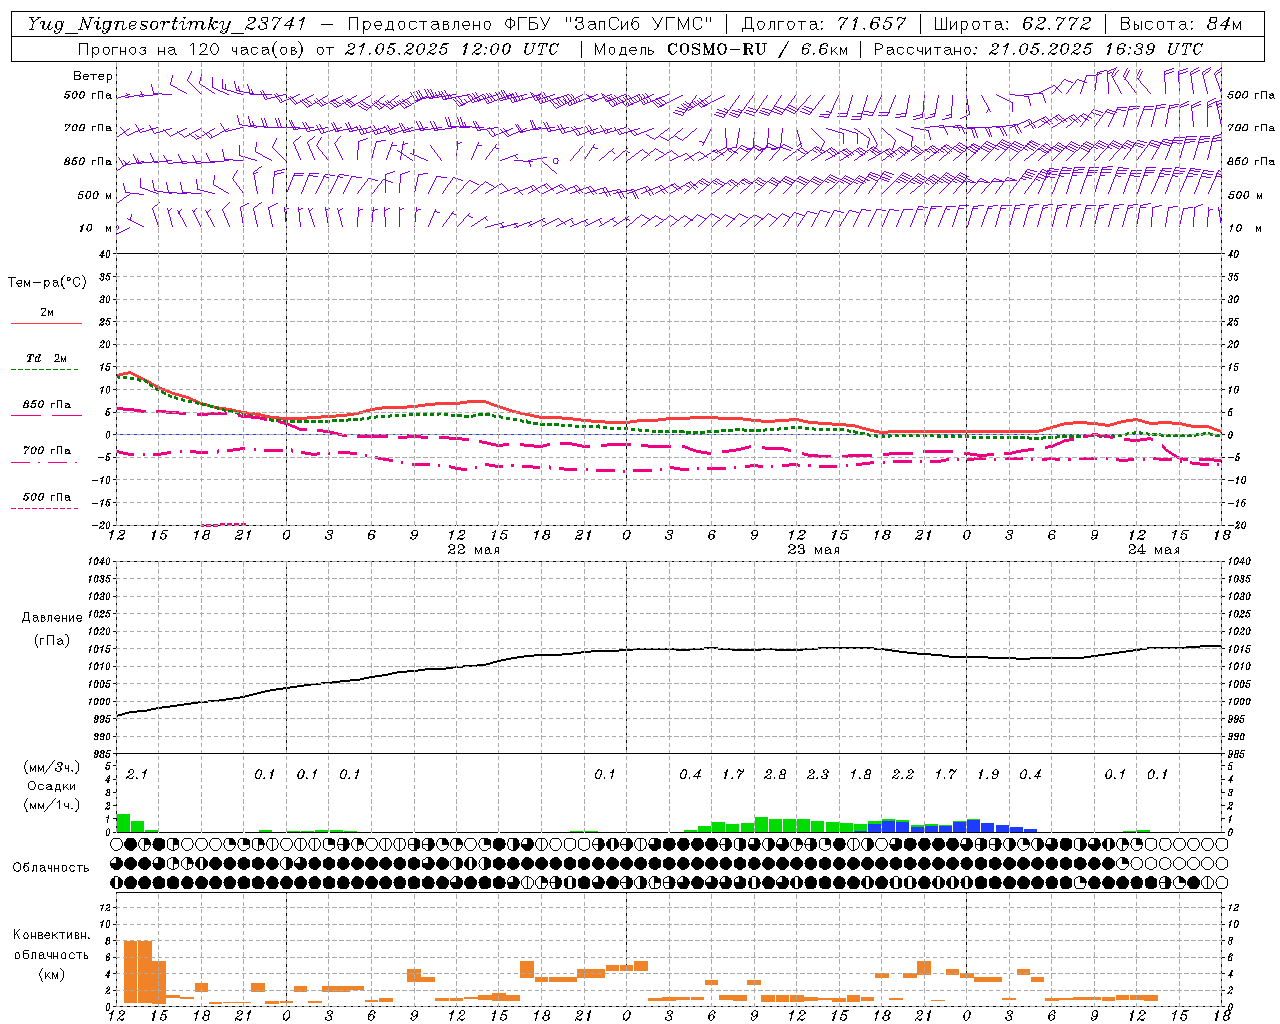
Task: Click the 22 мая date label
Action: [474, 550]
